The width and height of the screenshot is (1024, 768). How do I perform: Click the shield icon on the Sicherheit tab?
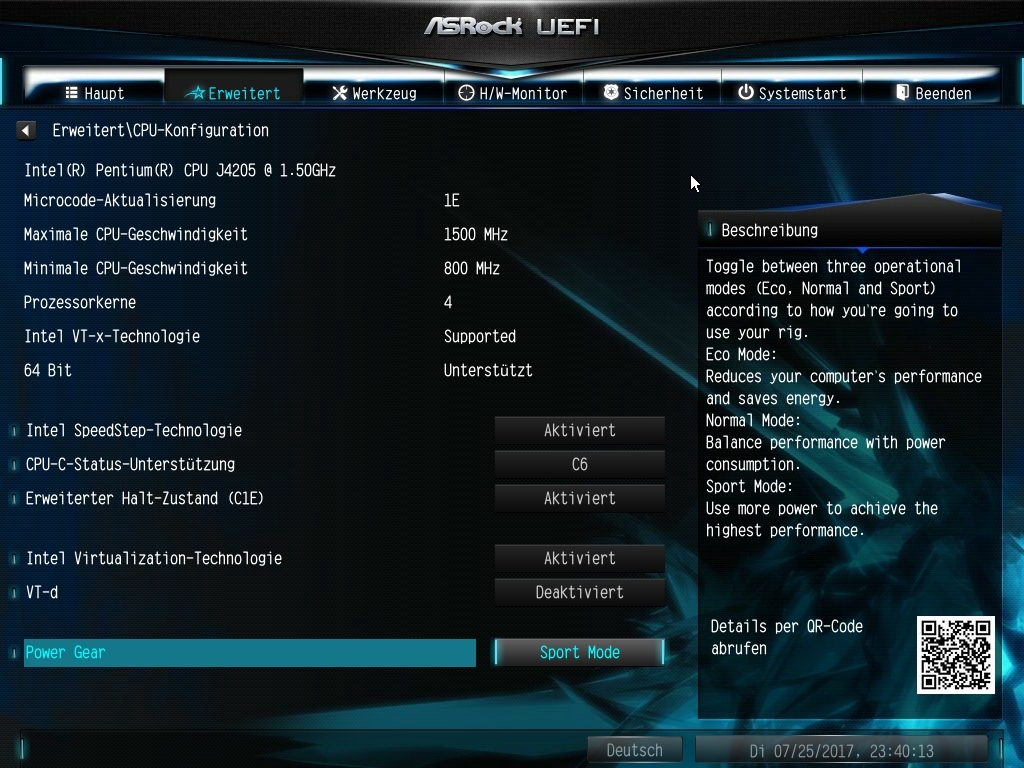pyautogui.click(x=611, y=93)
